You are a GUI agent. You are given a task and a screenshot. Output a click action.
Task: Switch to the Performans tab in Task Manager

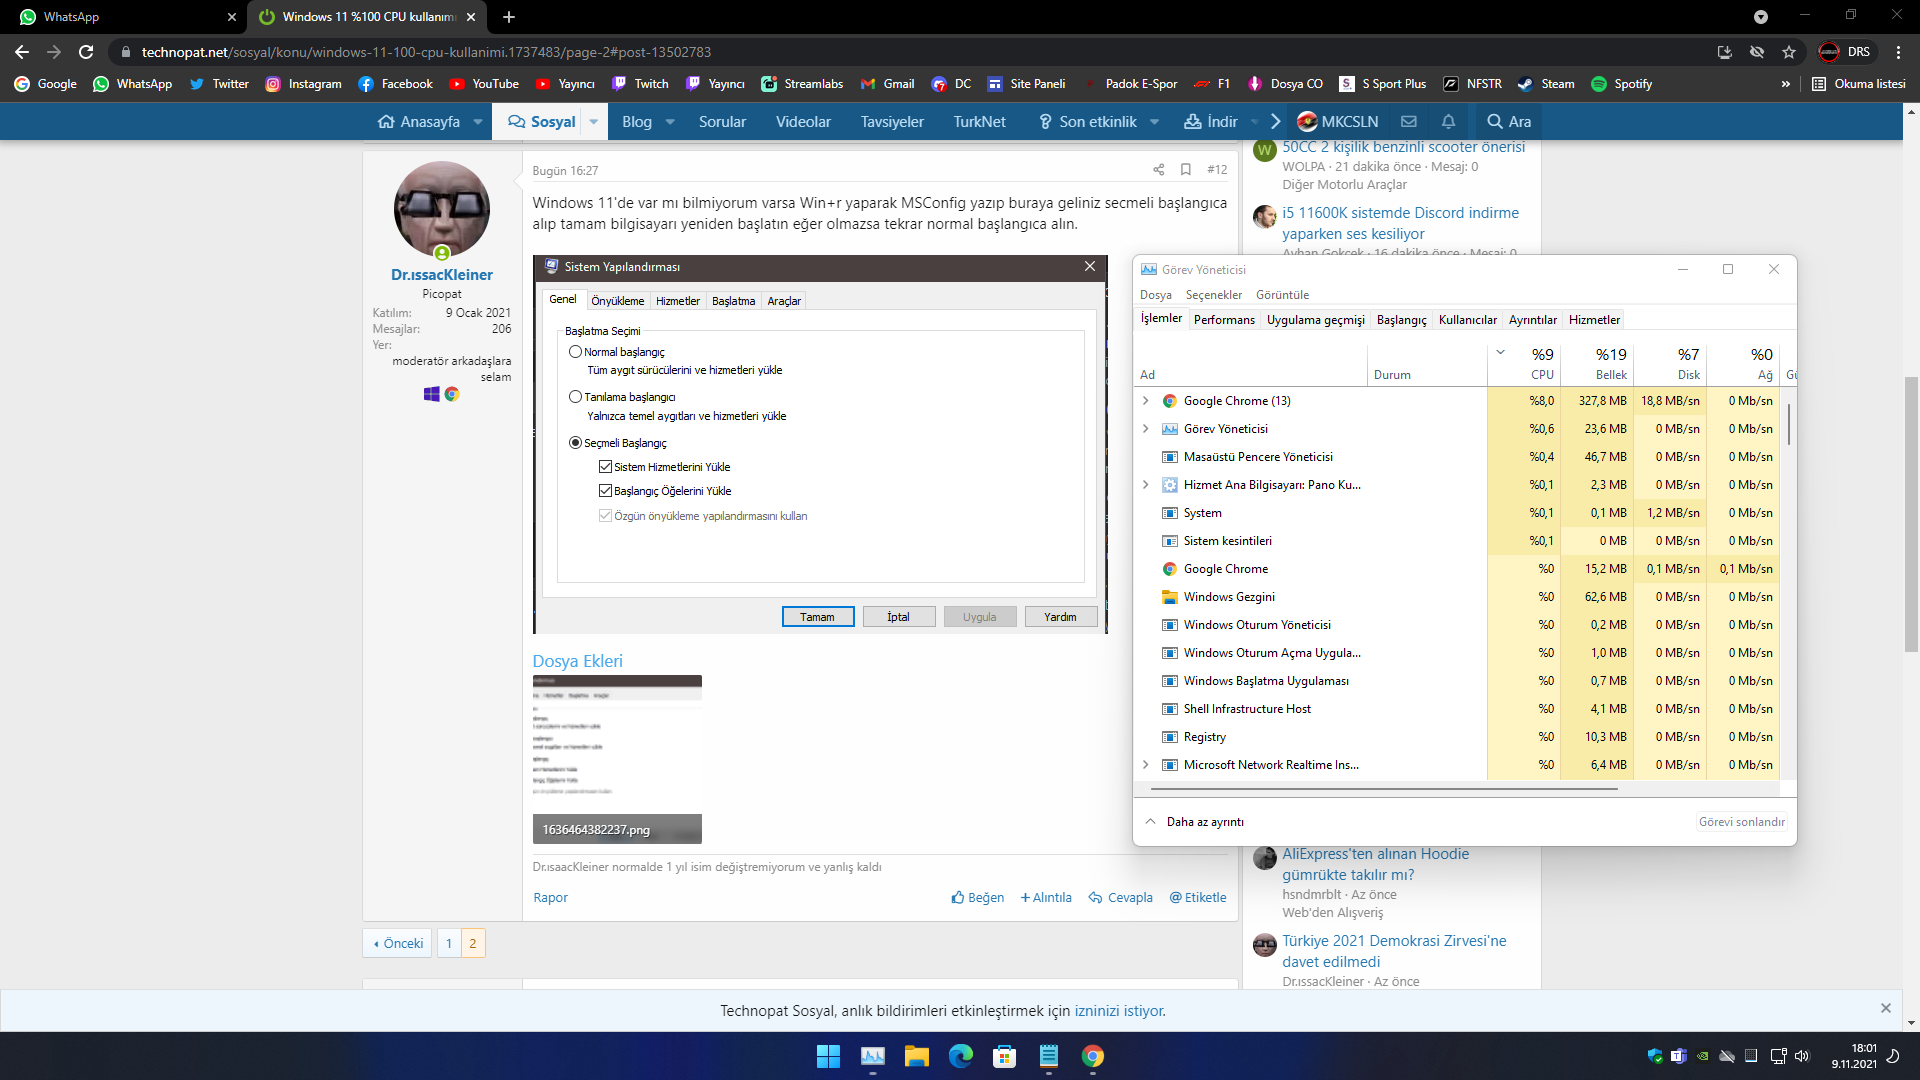(x=1223, y=320)
